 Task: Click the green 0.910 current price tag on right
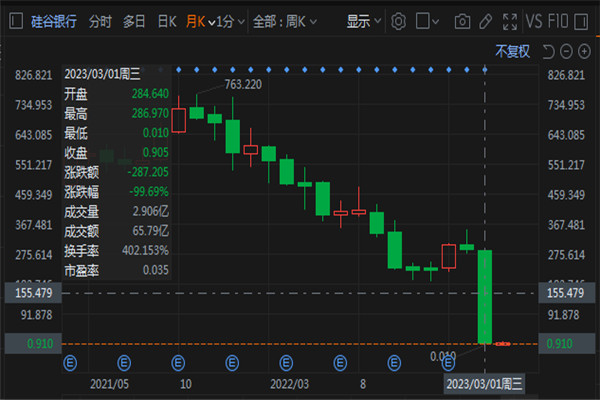coord(566,343)
